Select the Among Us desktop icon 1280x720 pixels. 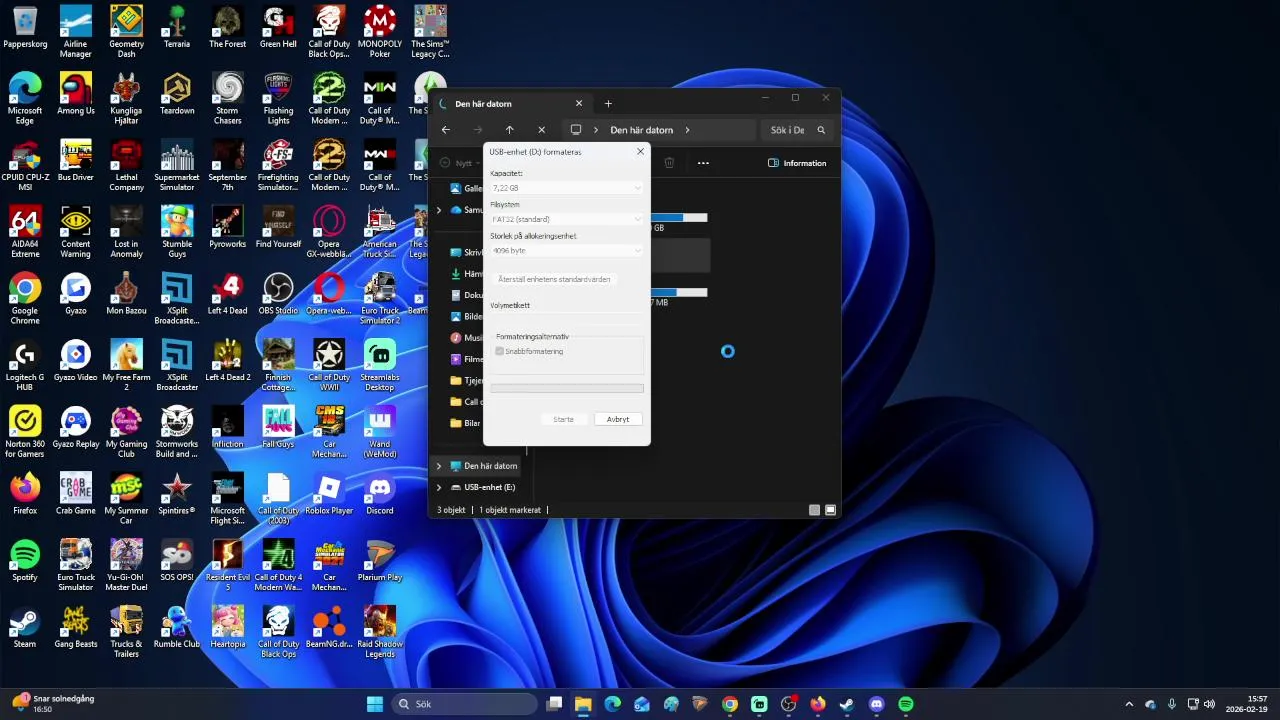[x=76, y=94]
